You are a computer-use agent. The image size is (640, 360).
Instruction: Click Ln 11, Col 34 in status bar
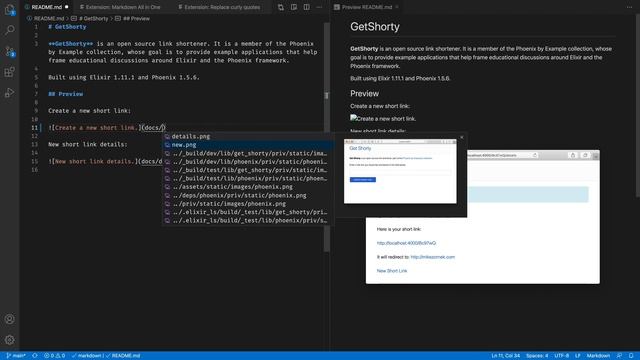coord(505,356)
